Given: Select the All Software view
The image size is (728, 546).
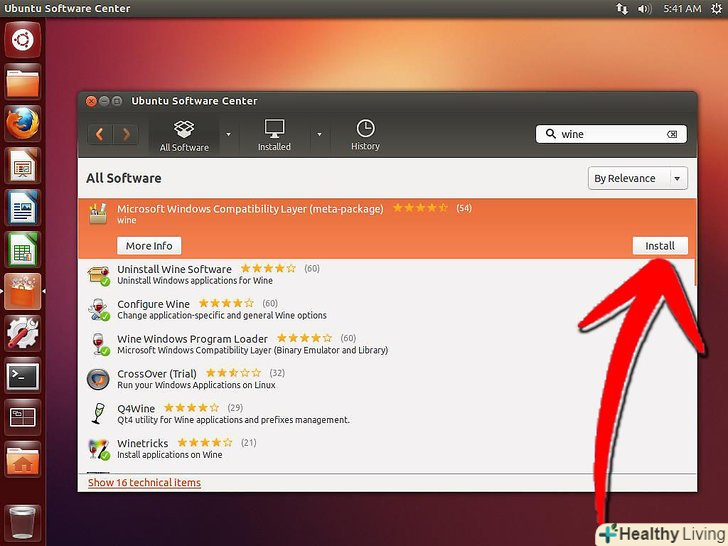Looking at the screenshot, I should pyautogui.click(x=184, y=135).
